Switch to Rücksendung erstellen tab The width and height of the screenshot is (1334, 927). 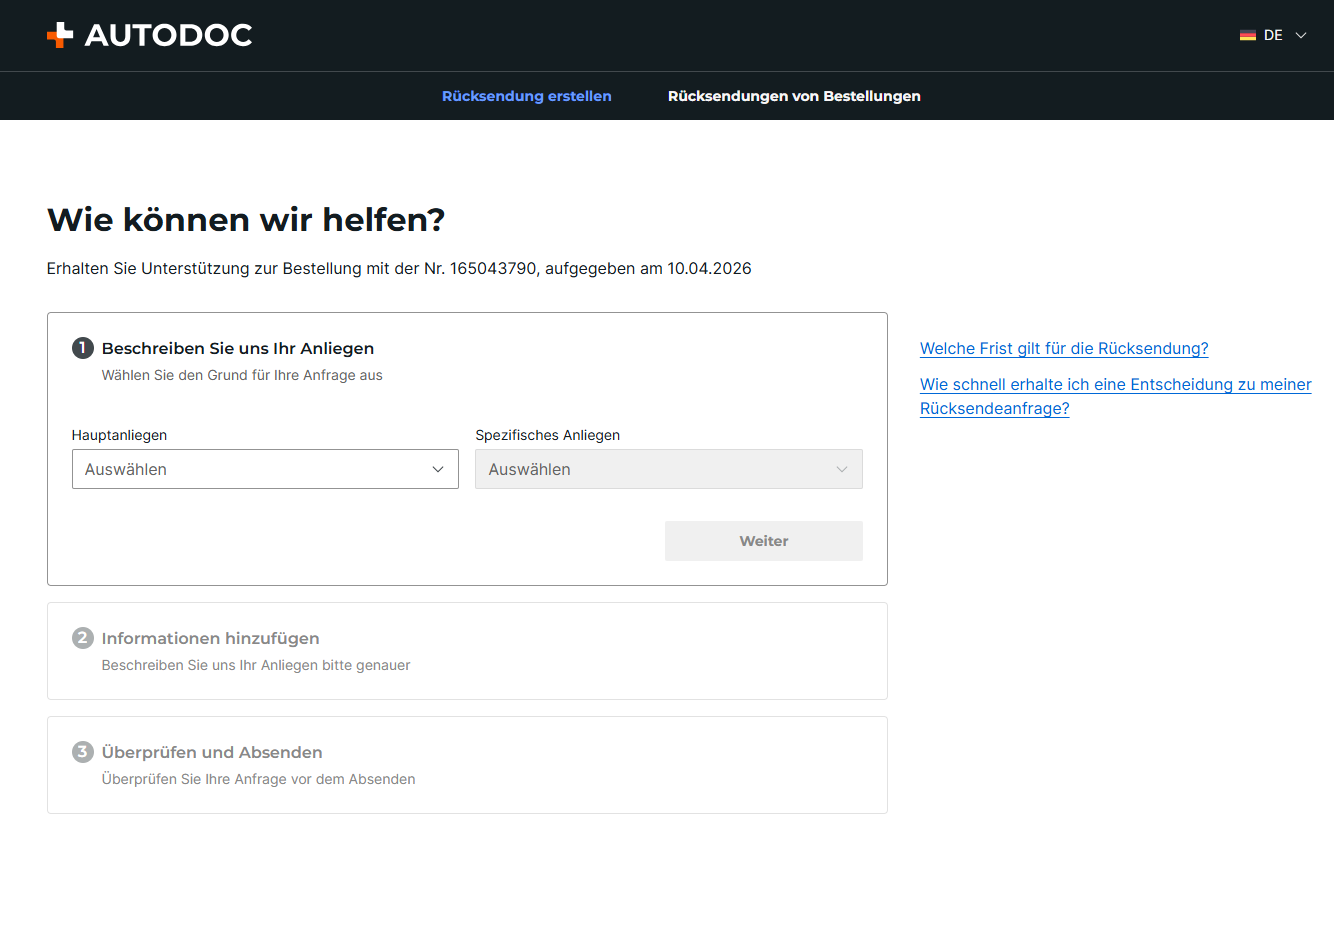527,96
